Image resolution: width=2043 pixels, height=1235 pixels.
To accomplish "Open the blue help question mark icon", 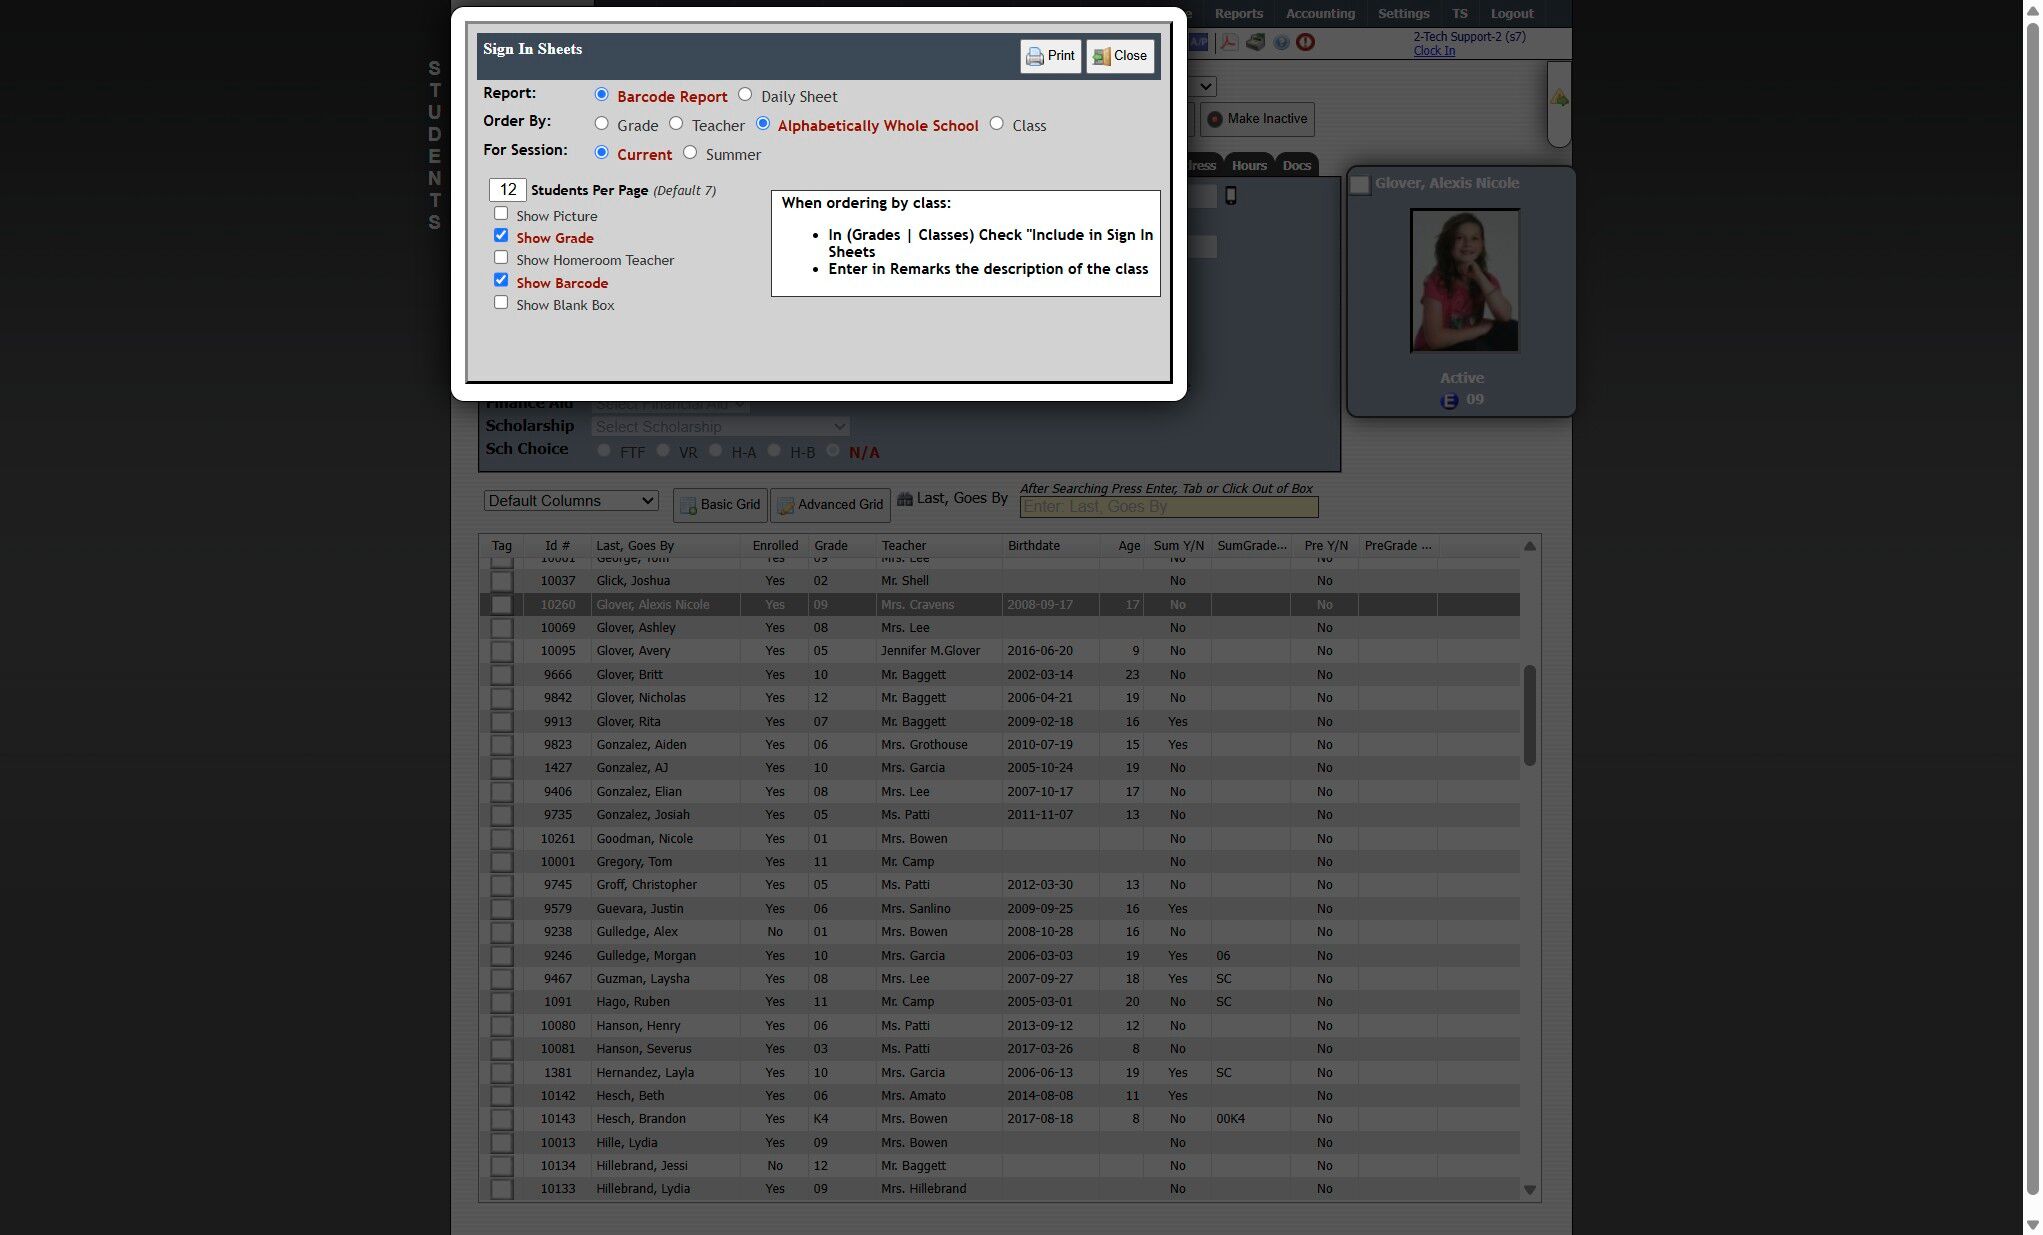I will tap(1281, 42).
